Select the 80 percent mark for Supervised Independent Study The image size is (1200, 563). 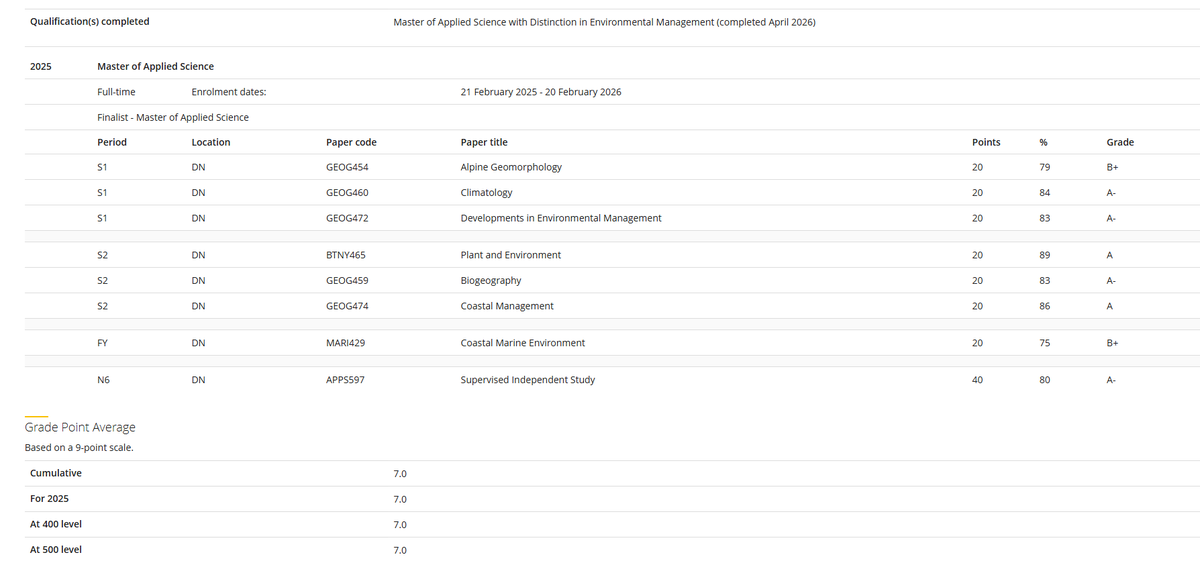point(1045,380)
